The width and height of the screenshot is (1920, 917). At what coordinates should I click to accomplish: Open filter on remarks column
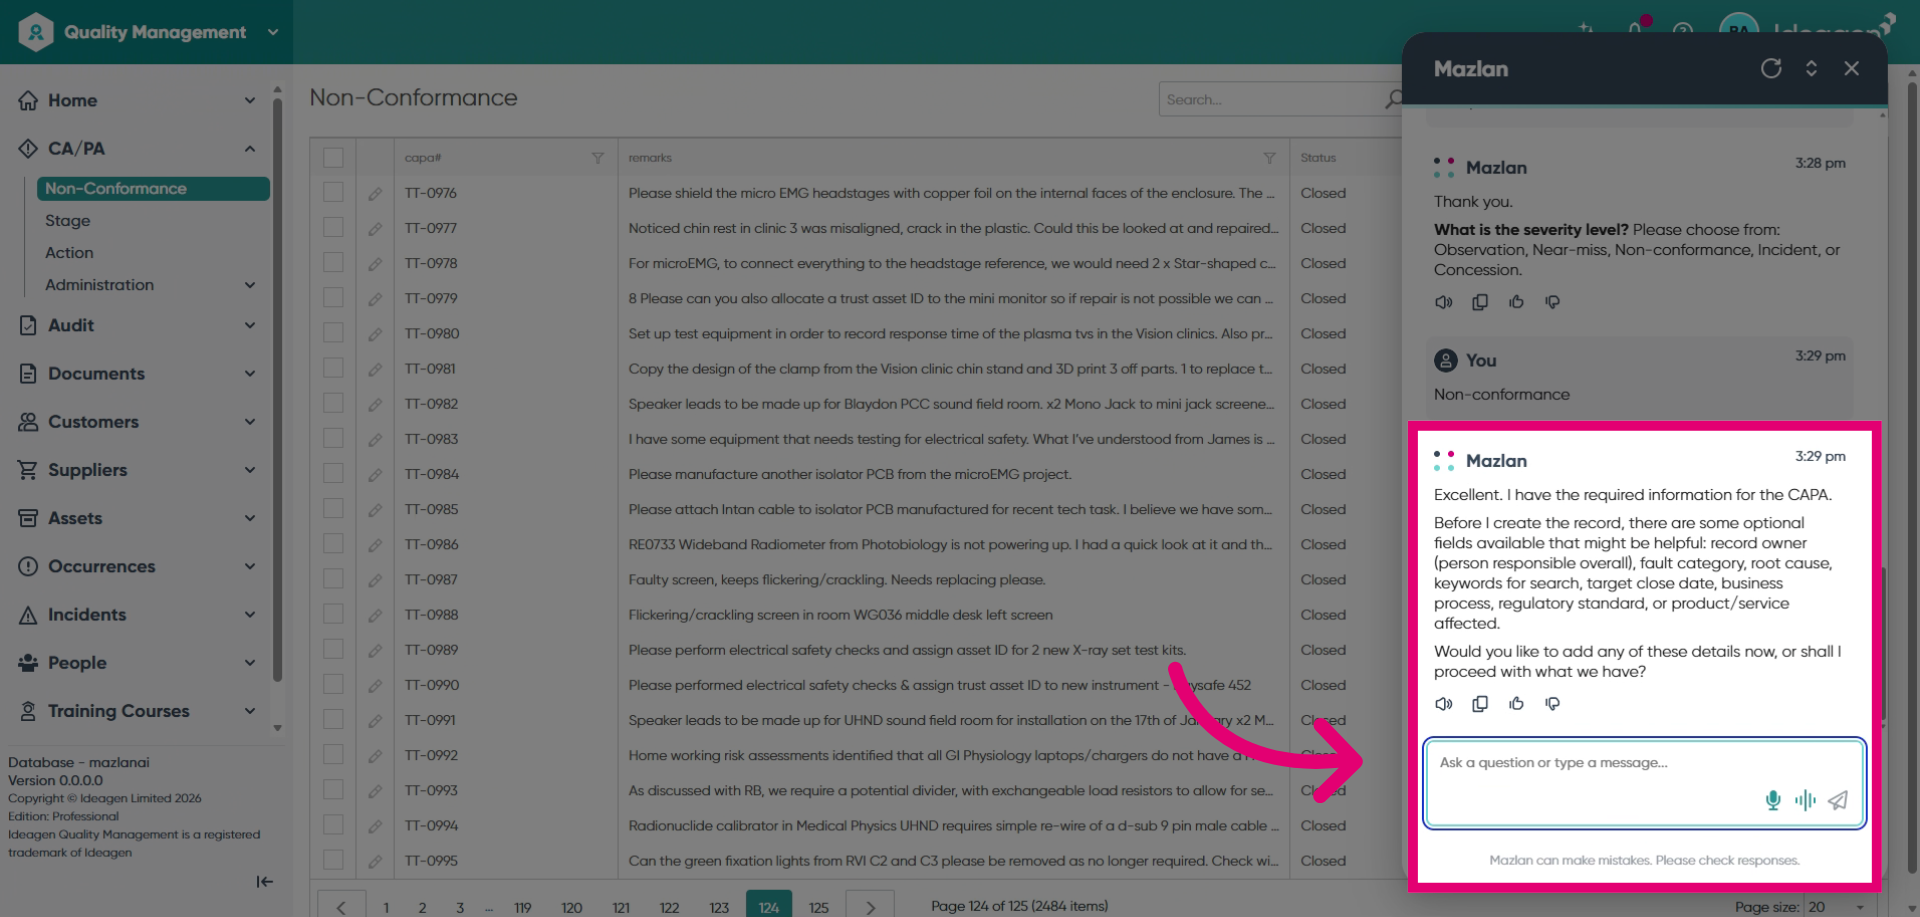pos(1269,158)
